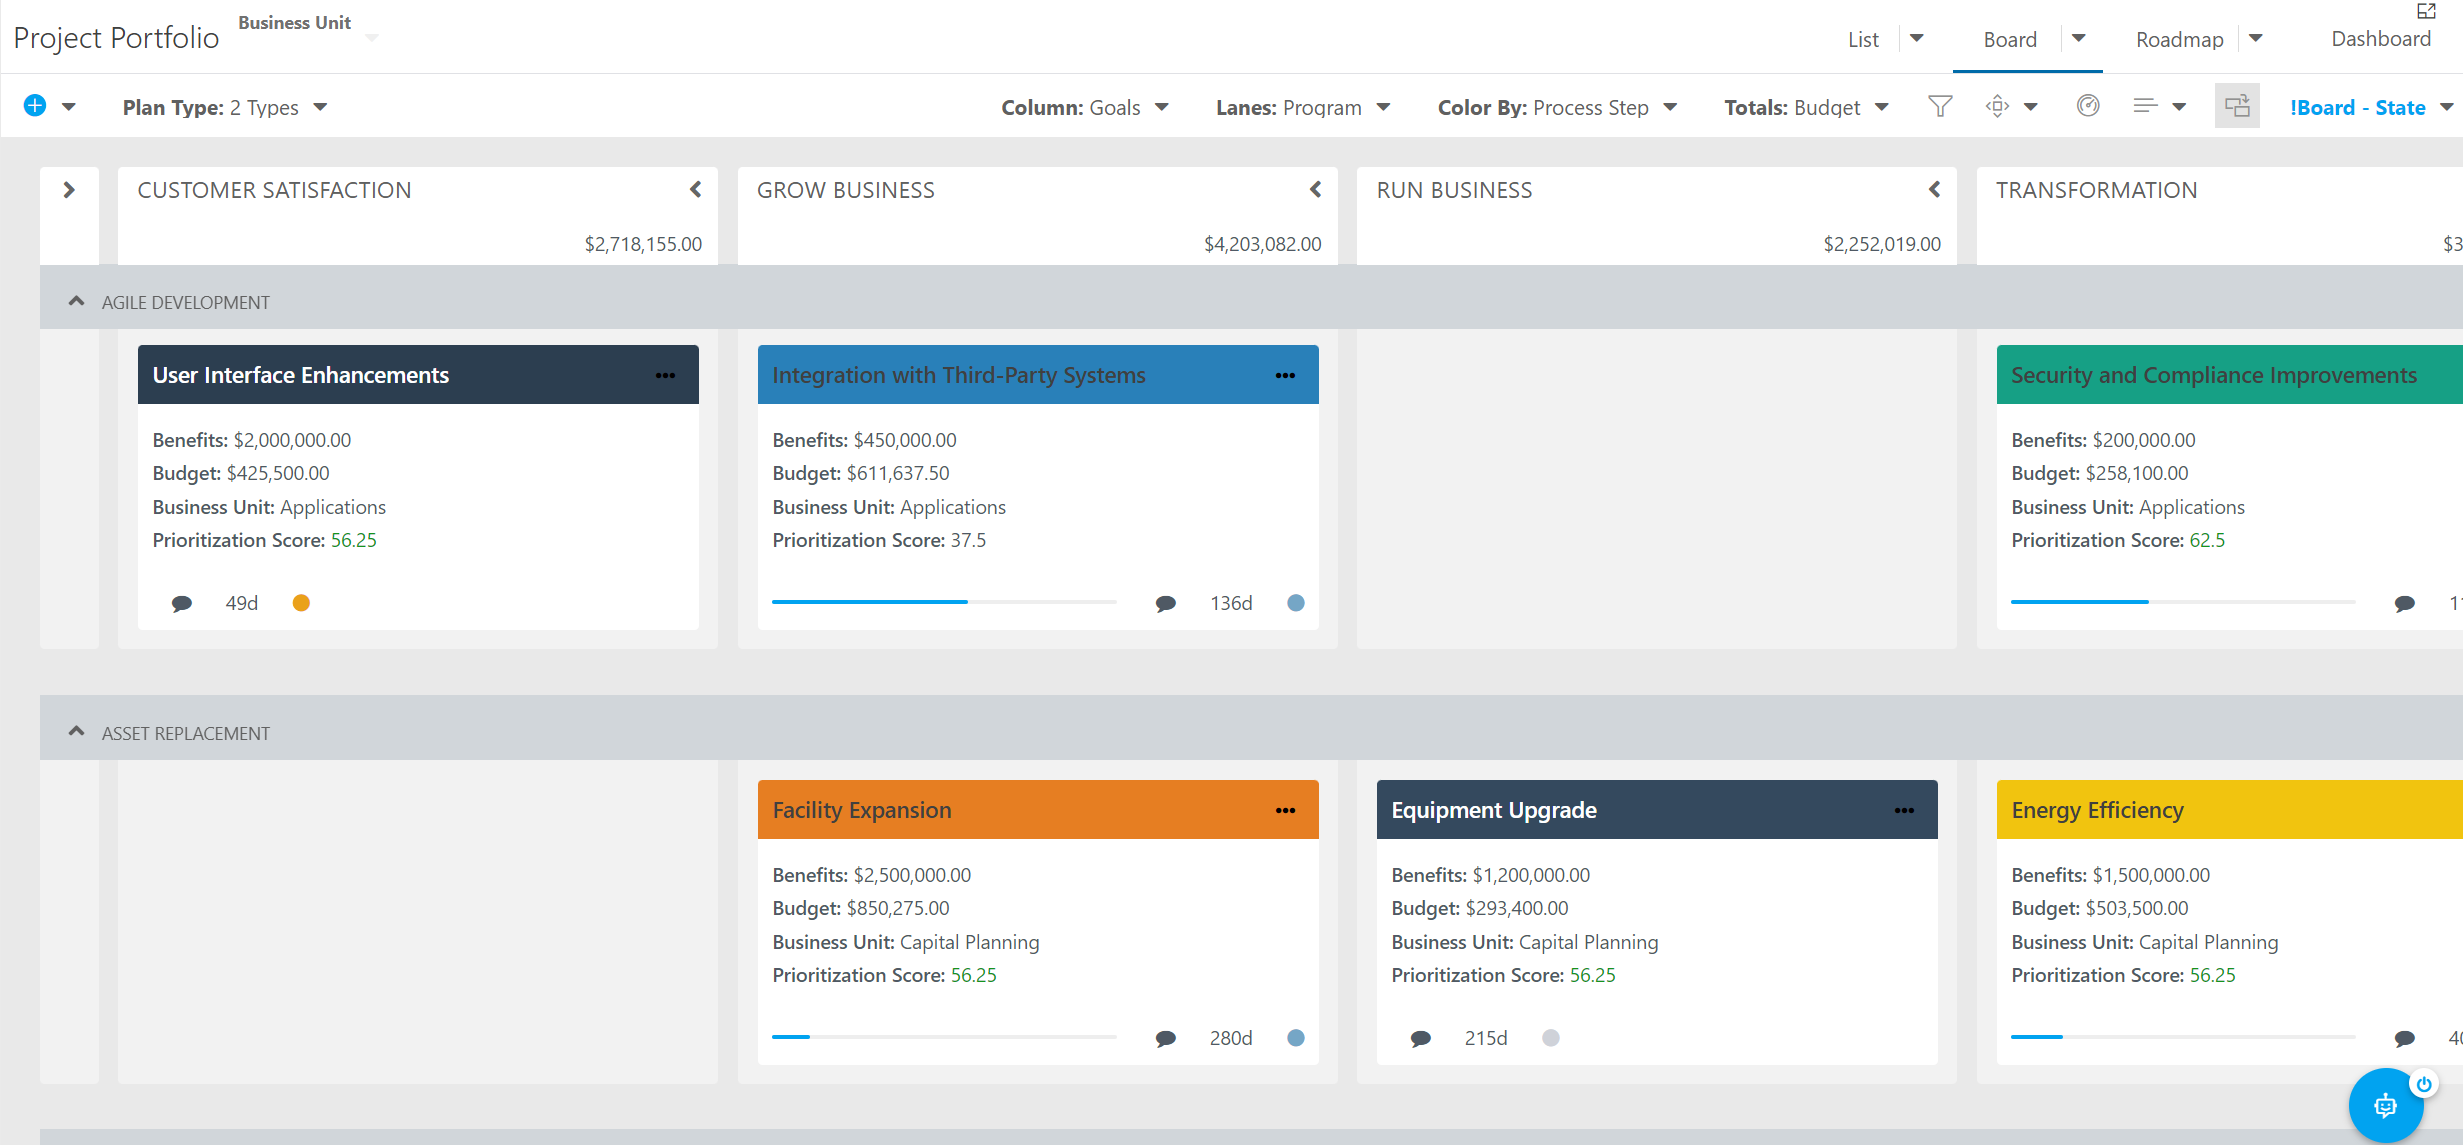
Task: Click the orange status dot on User Interface Enhancements
Action: point(301,603)
